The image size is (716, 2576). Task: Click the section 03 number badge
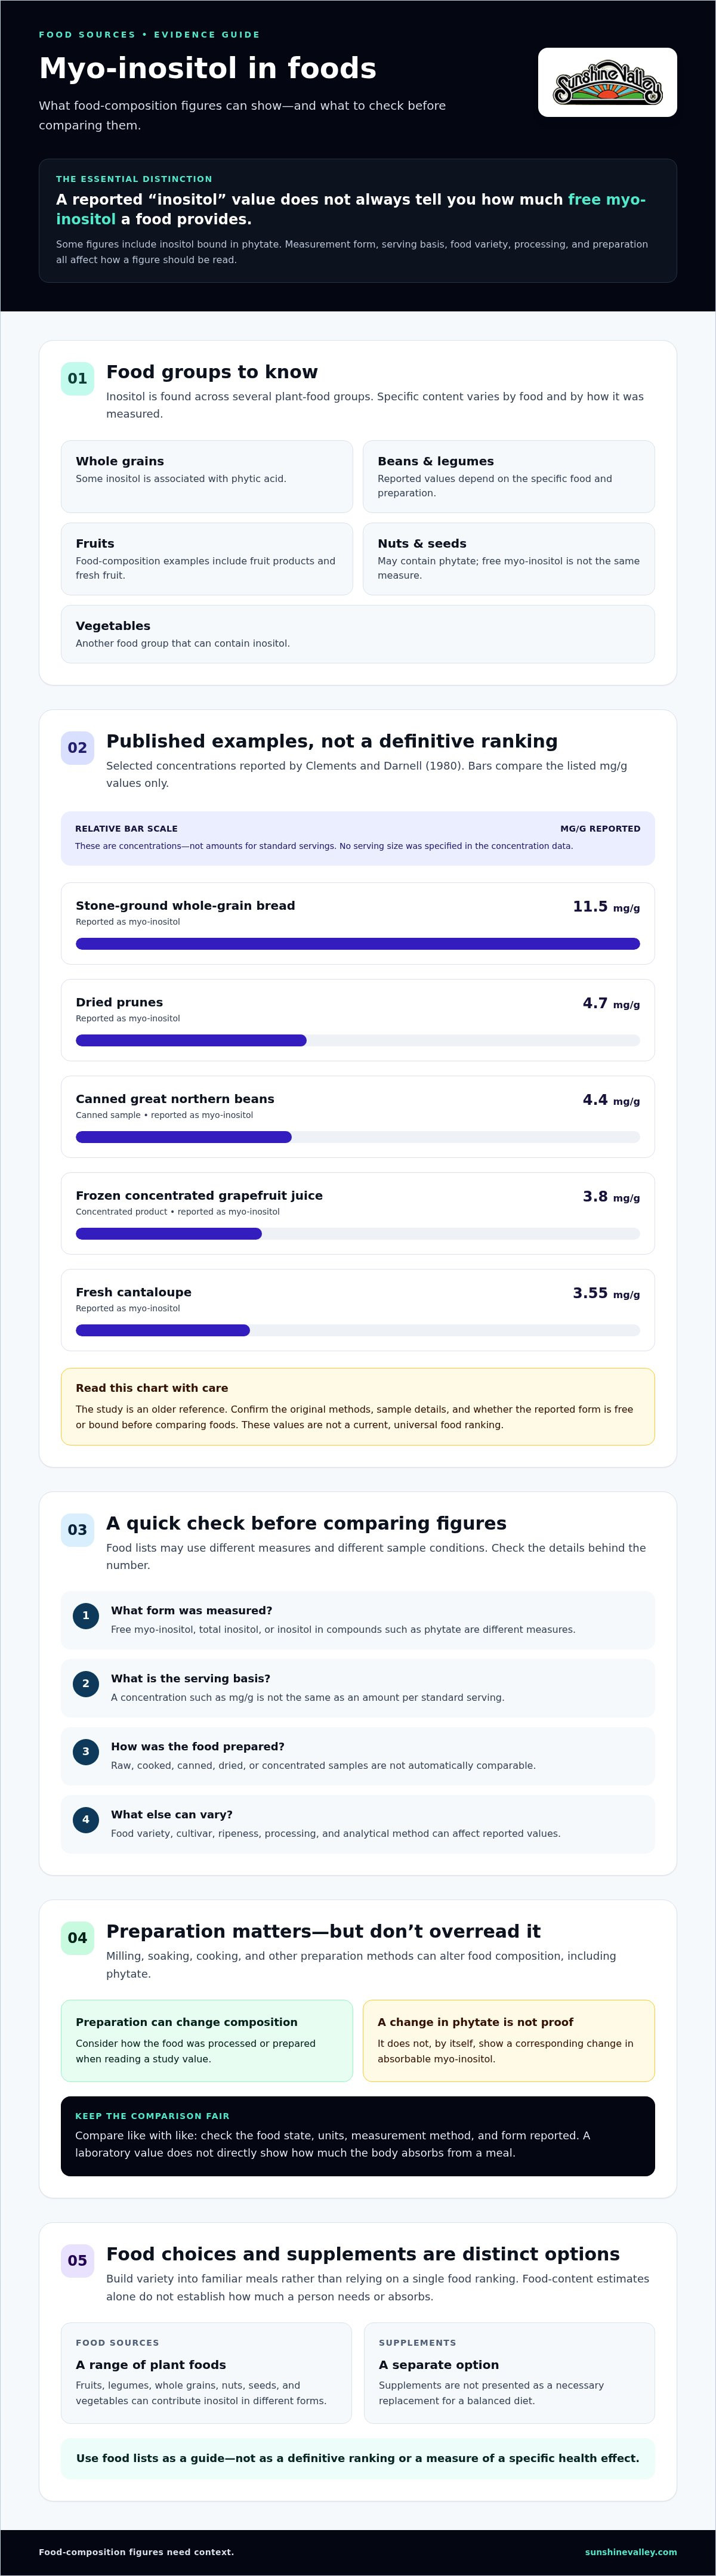coord(77,1530)
